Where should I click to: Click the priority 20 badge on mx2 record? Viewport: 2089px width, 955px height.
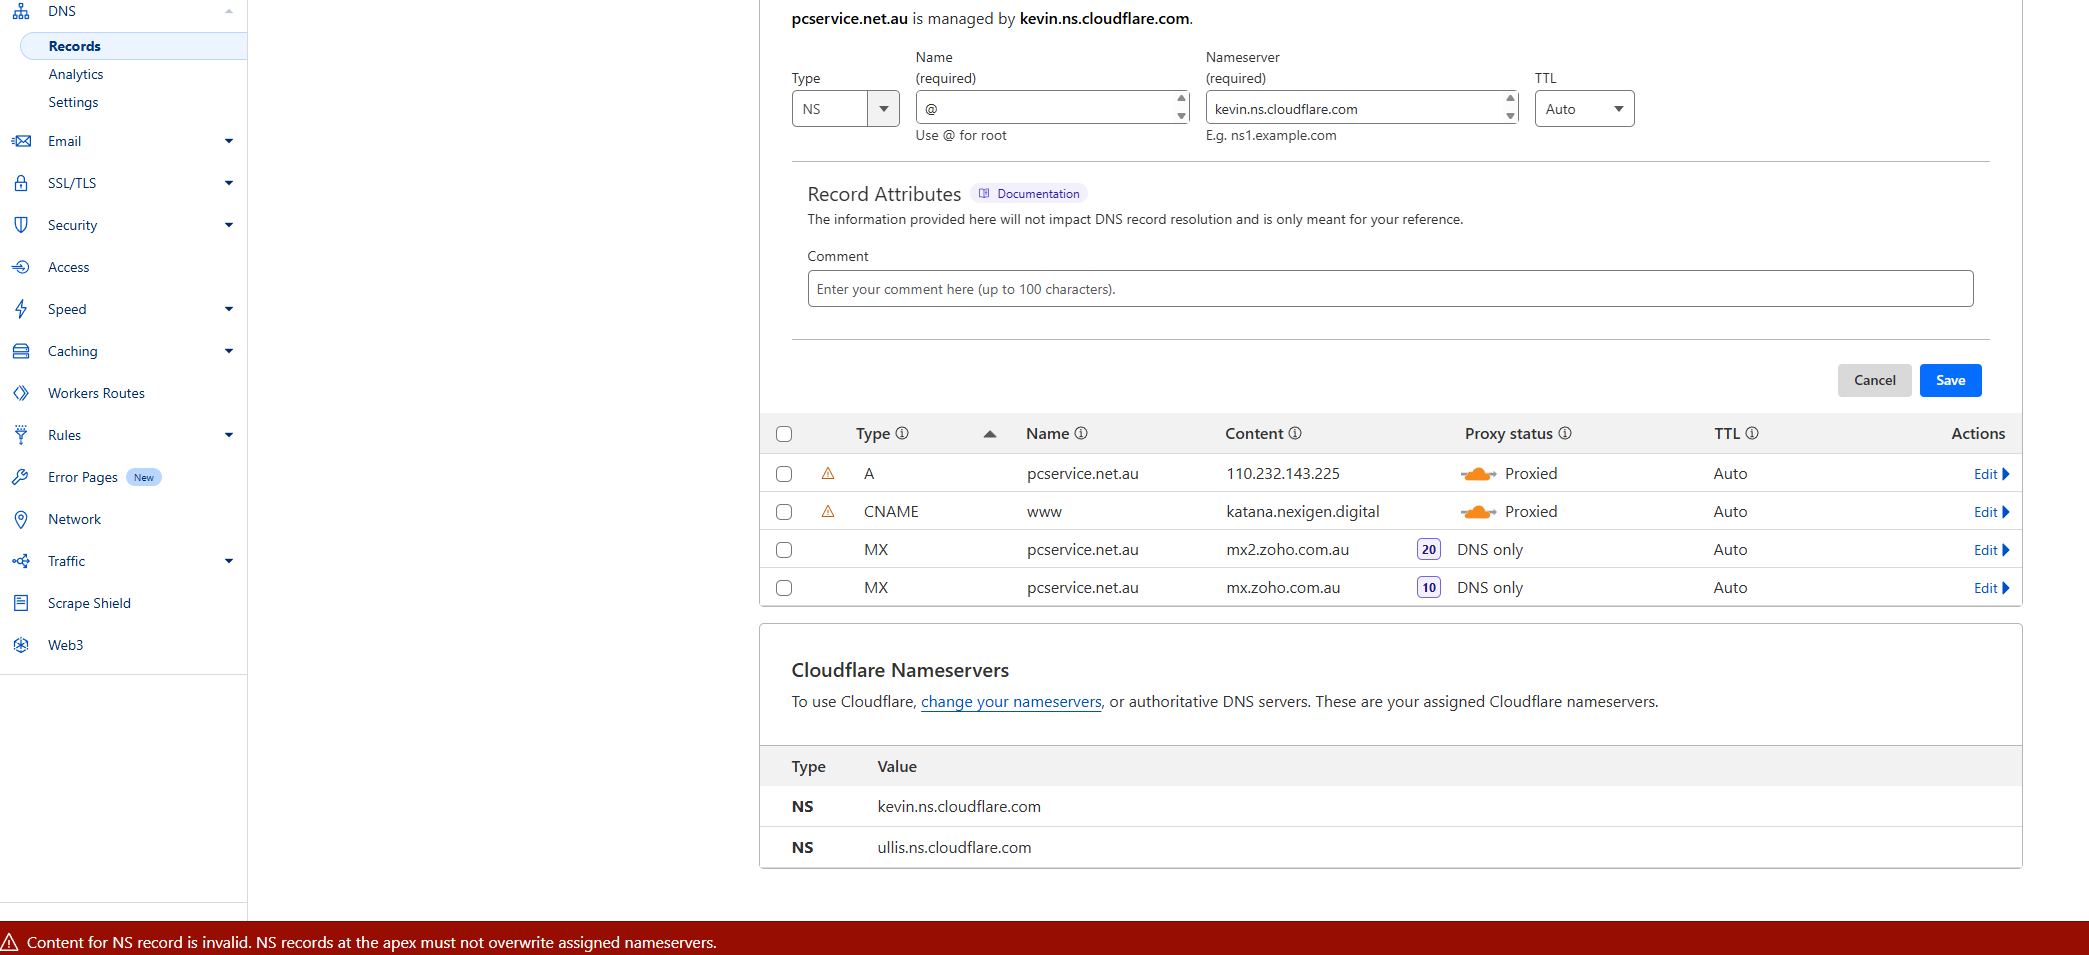(1429, 549)
